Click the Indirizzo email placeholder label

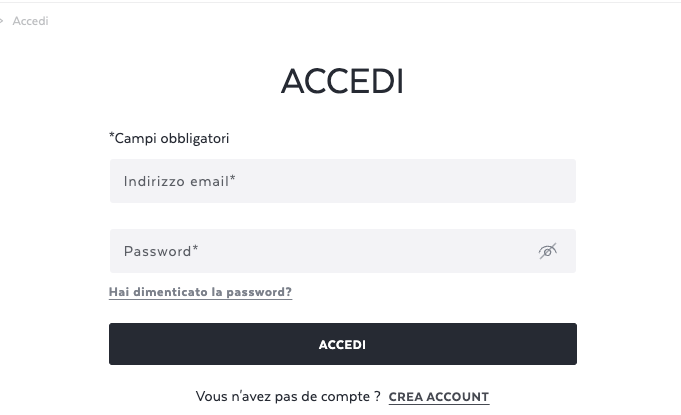[179, 181]
